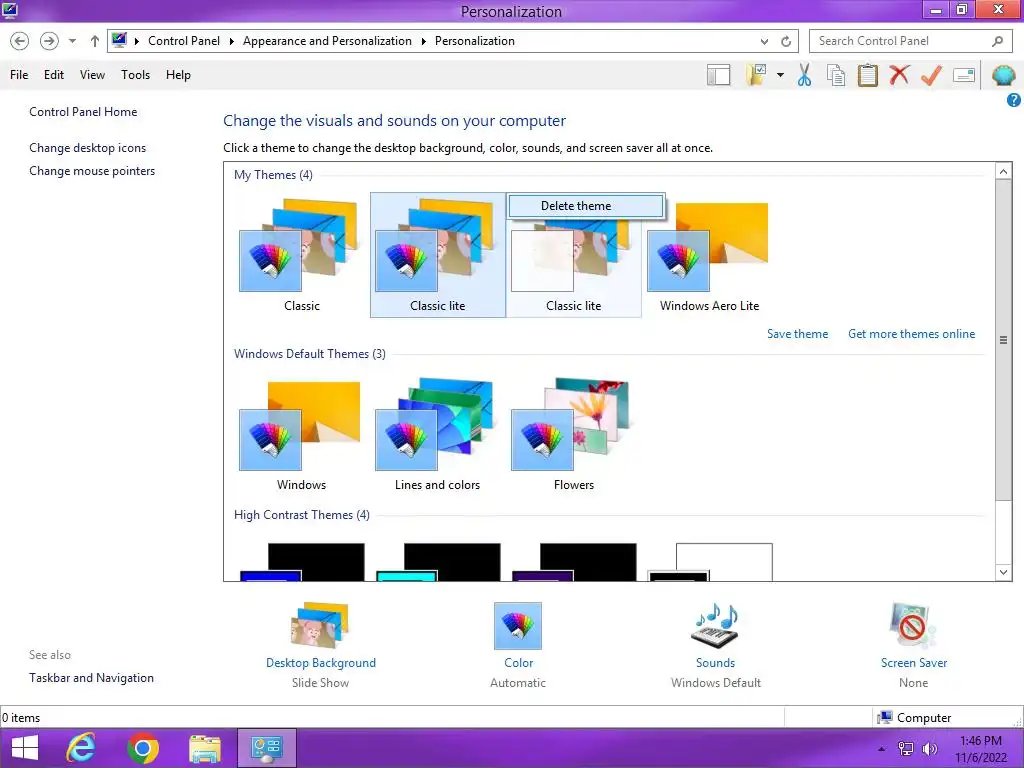The height and width of the screenshot is (768, 1024).
Task: Select the Flowers theme
Action: [573, 434]
